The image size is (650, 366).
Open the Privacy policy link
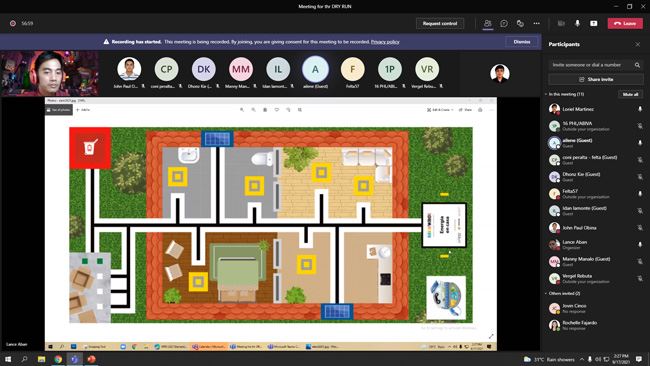(385, 42)
